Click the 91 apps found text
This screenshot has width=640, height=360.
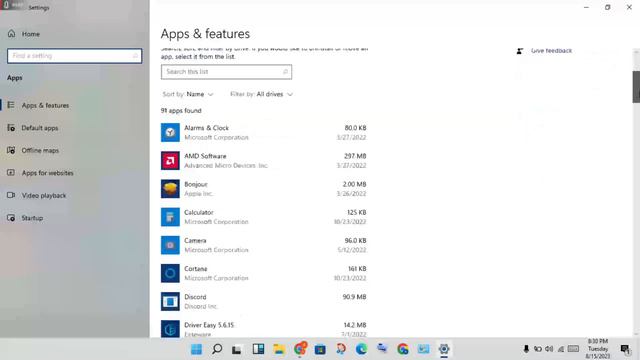pos(181,111)
